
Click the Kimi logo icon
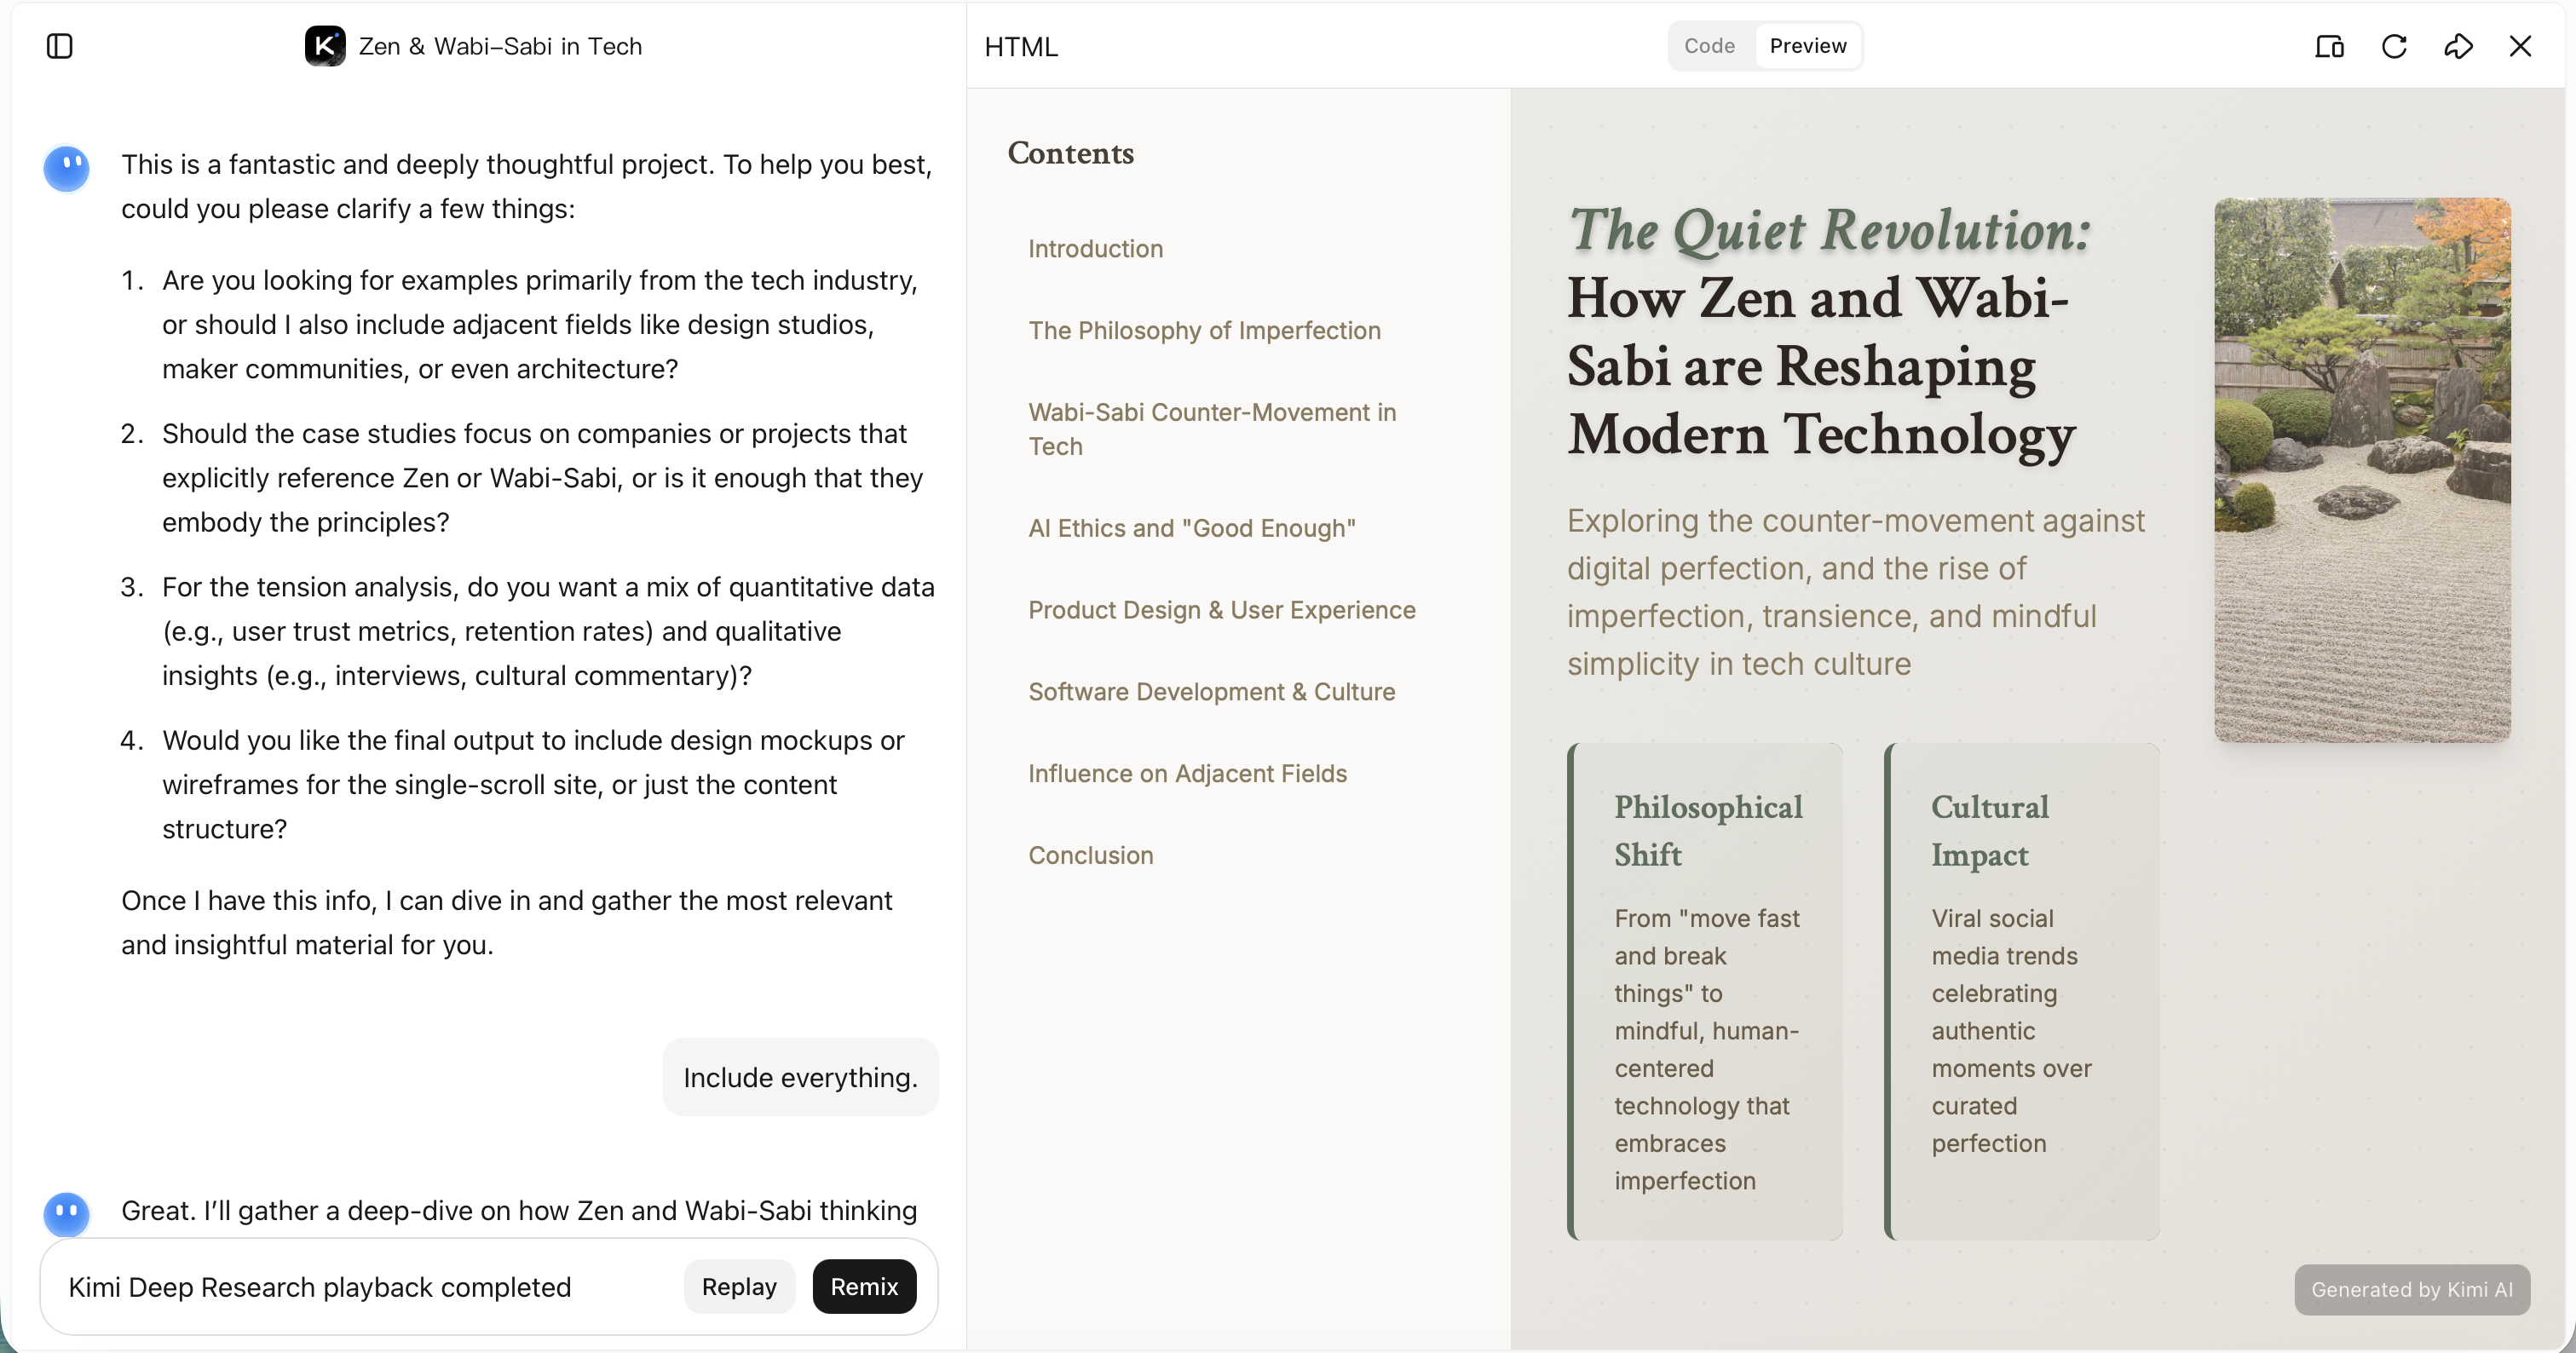(x=325, y=46)
